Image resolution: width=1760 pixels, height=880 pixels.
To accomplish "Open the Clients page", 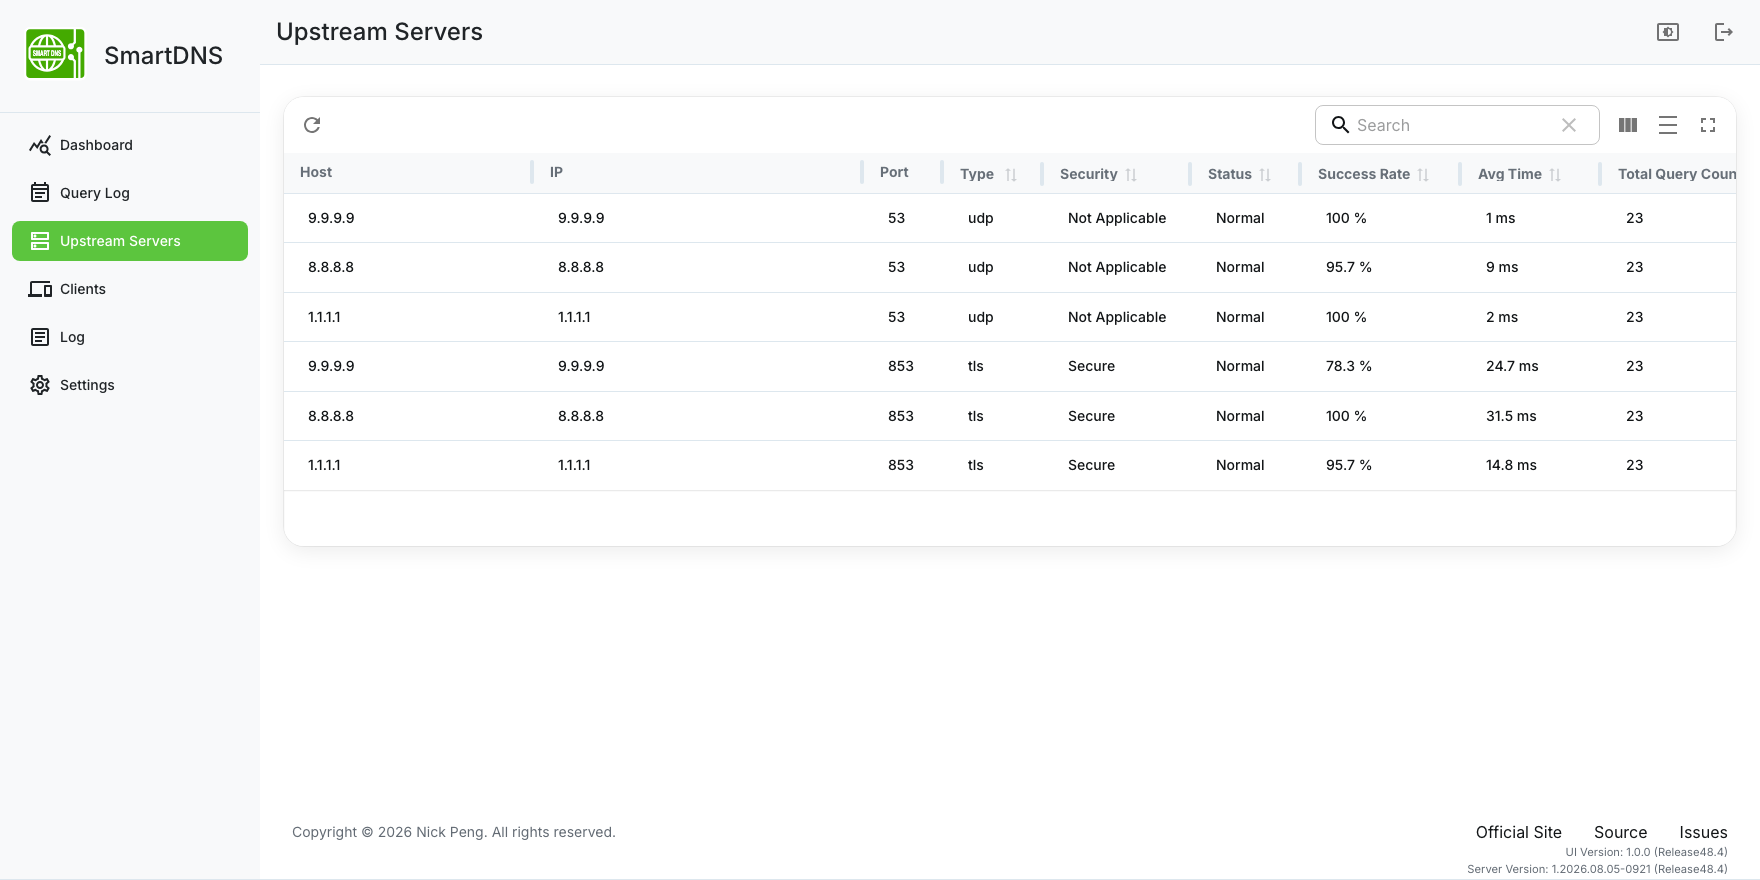I will 130,289.
